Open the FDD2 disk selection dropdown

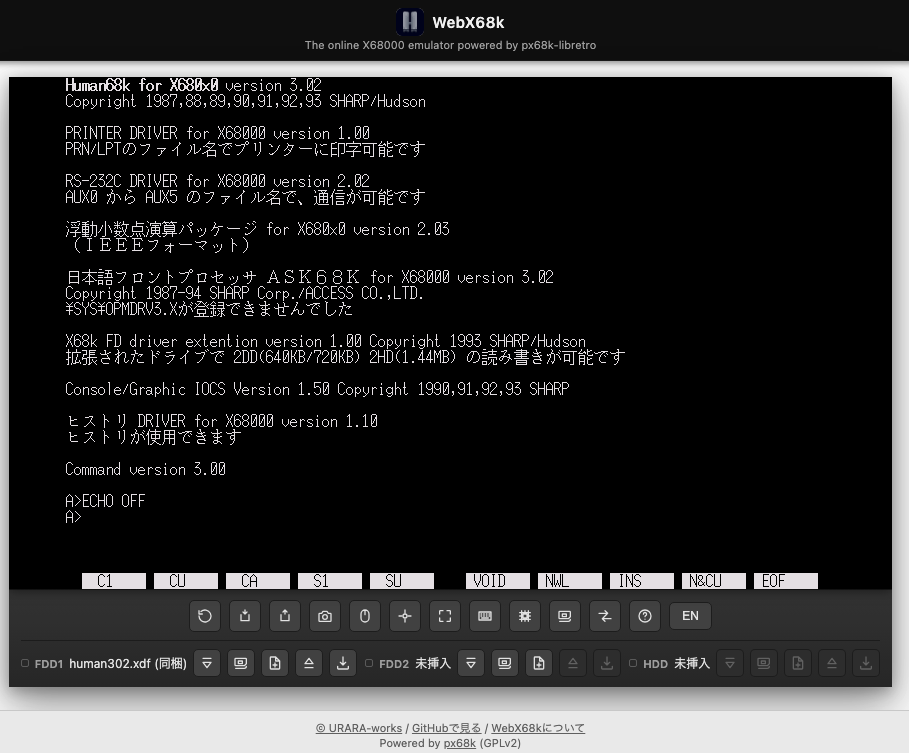click(471, 663)
